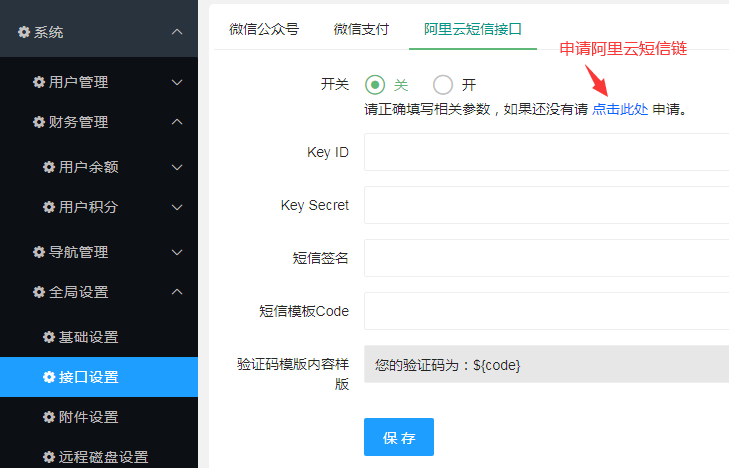Click gear icon beside 基础设置
The width and height of the screenshot is (729, 468).
tap(49, 337)
